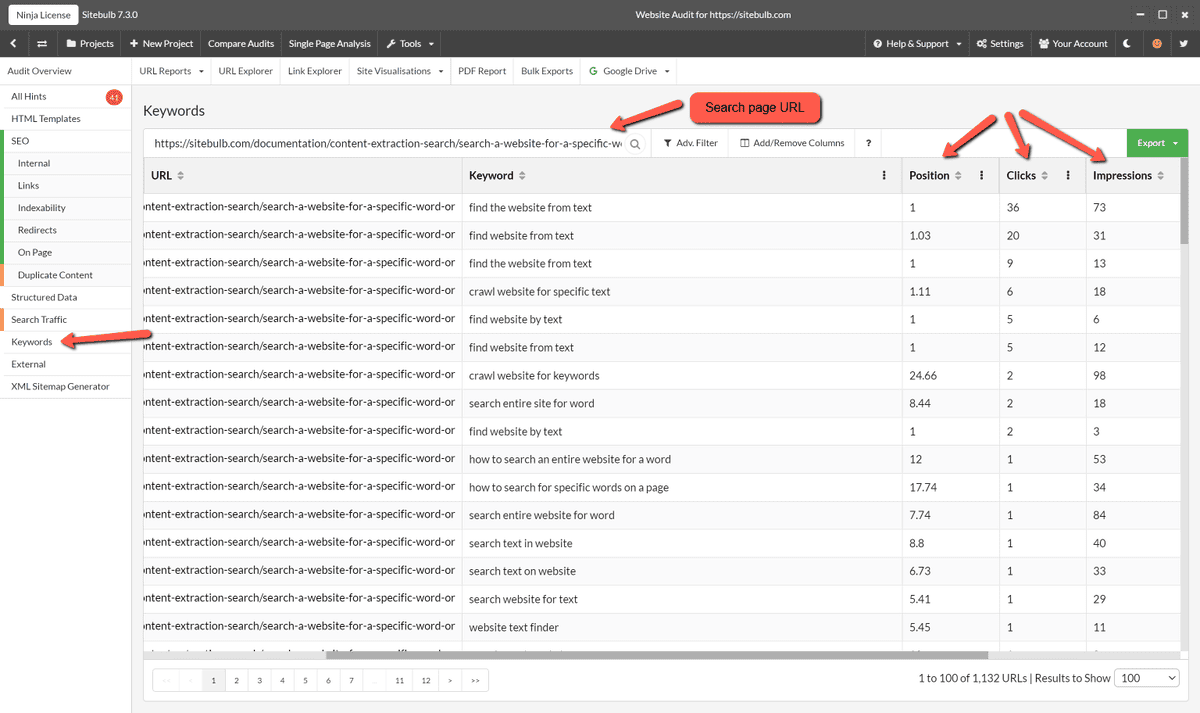1200x713 pixels.
Task: Open All Hints in sidebar
Action: coord(29,97)
